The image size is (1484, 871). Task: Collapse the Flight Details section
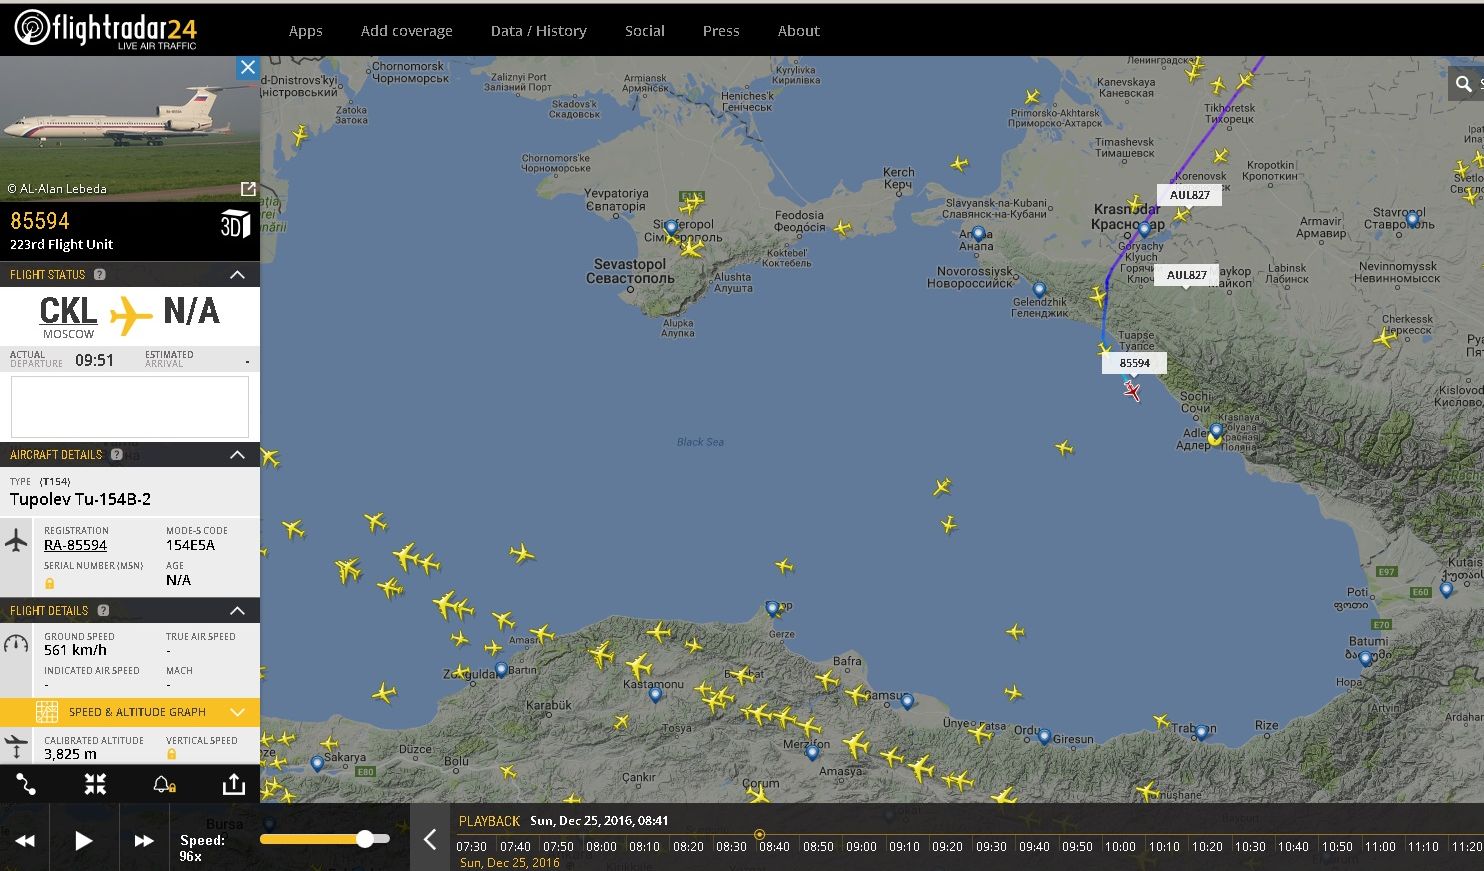tap(237, 610)
